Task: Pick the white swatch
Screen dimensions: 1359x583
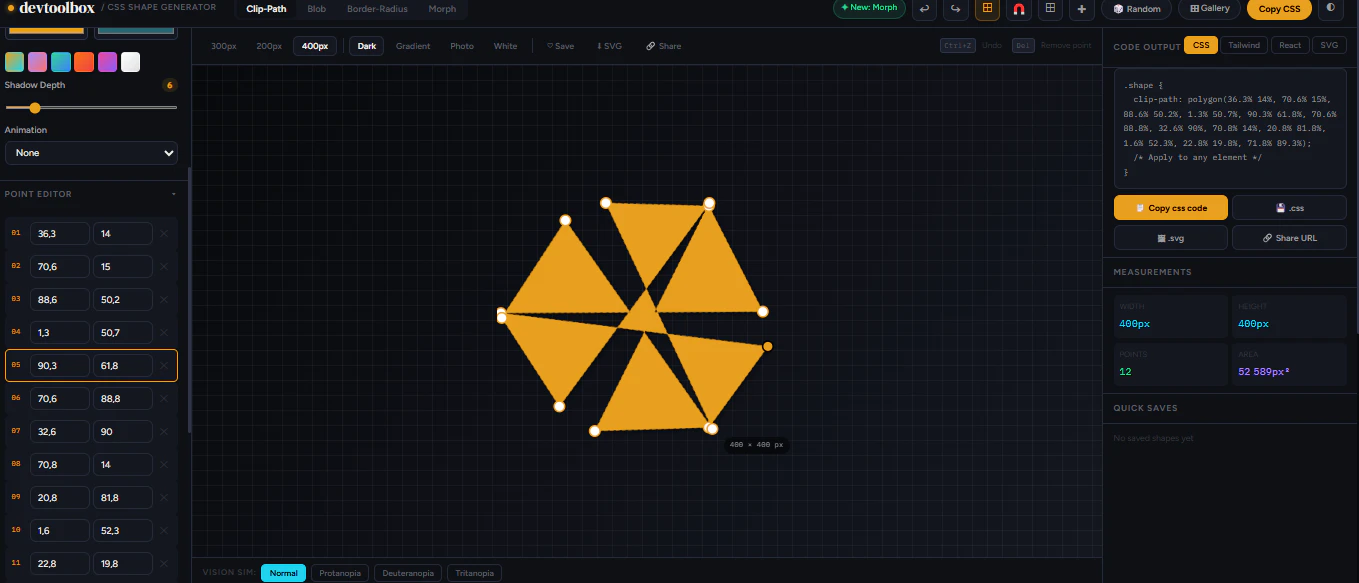Action: tap(131, 62)
